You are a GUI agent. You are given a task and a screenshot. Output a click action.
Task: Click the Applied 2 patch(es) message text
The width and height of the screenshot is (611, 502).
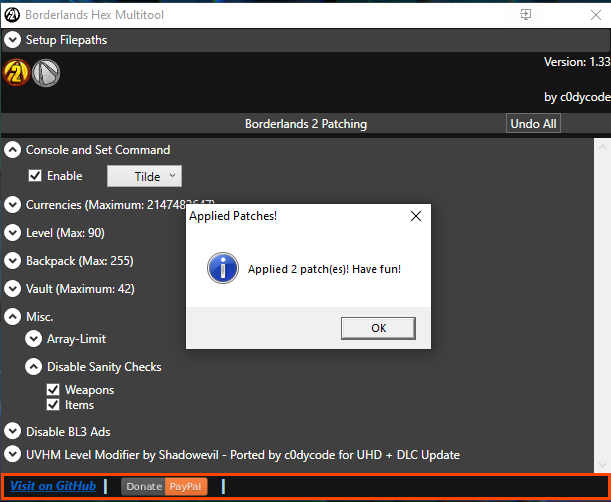point(324,269)
